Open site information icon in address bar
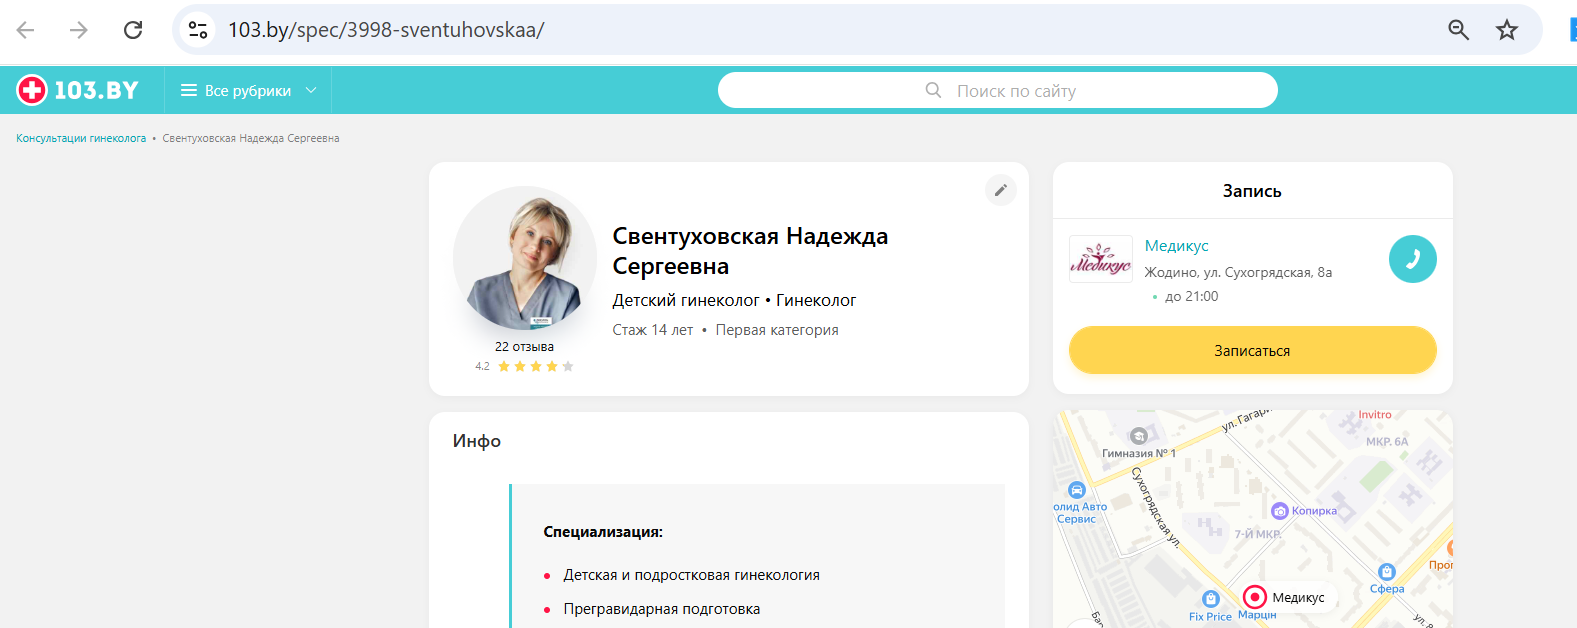 coord(198,30)
